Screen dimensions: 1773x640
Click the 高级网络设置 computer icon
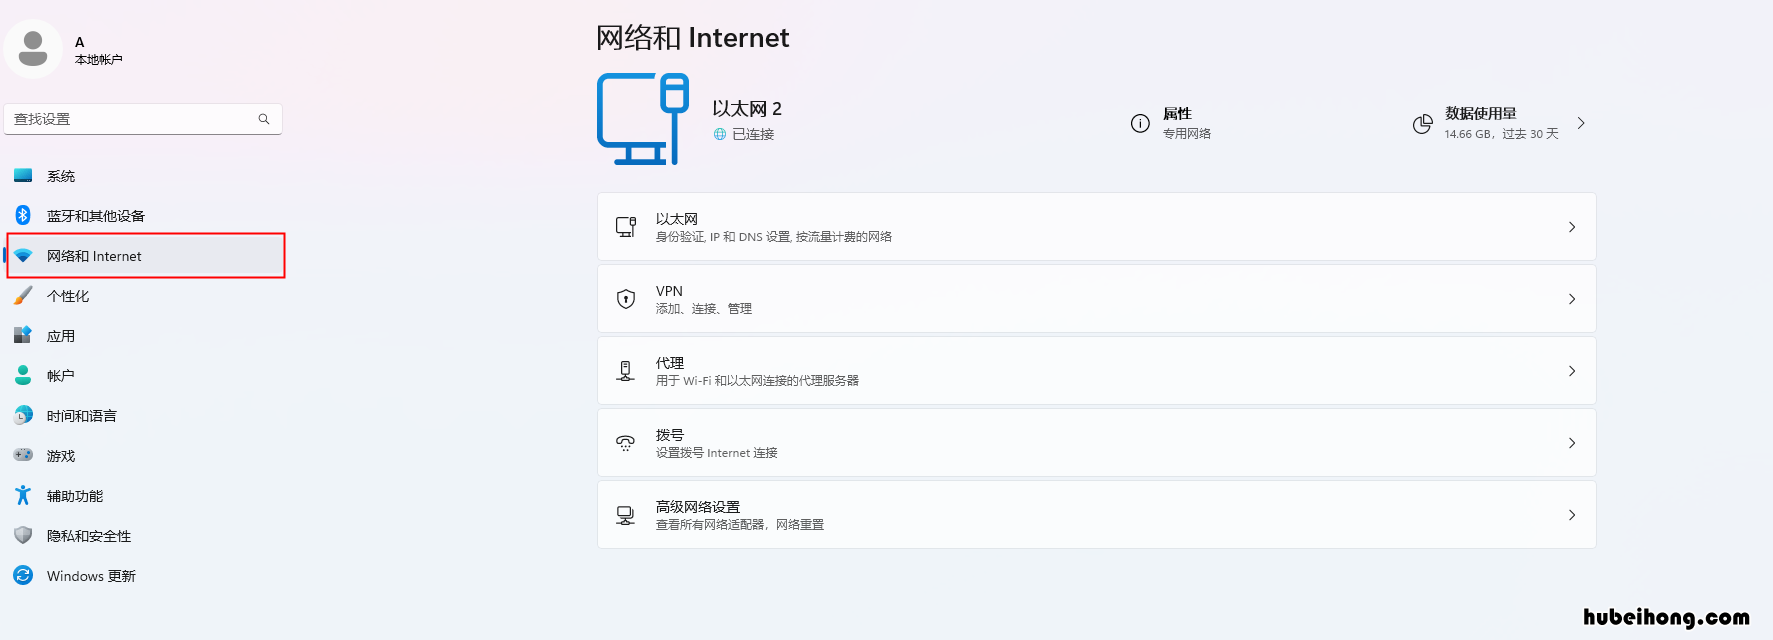coord(626,515)
